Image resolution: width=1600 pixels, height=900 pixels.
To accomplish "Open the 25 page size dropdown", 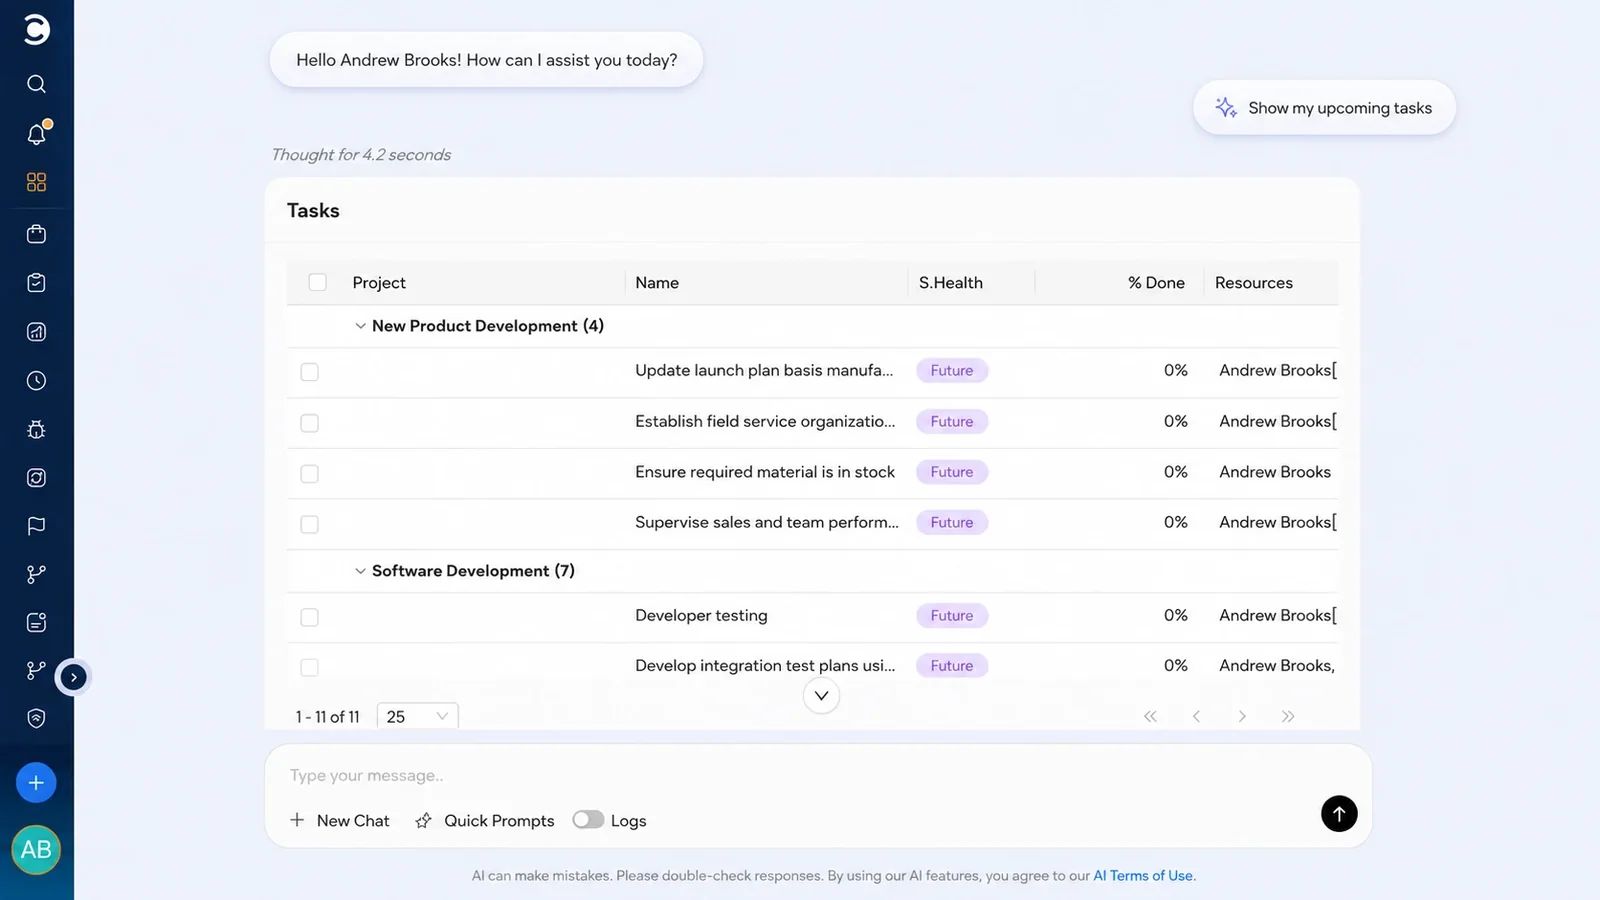I will point(417,716).
